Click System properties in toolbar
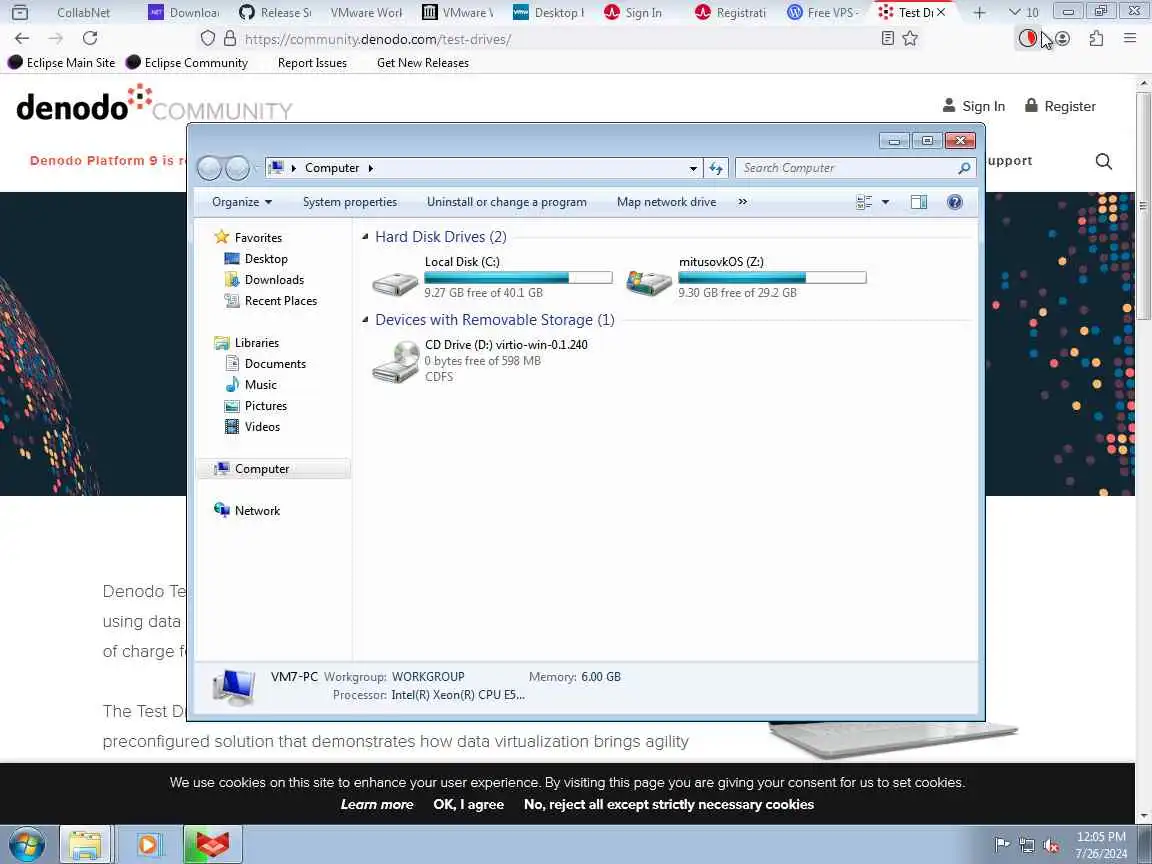The image size is (1152, 864). coord(350,202)
